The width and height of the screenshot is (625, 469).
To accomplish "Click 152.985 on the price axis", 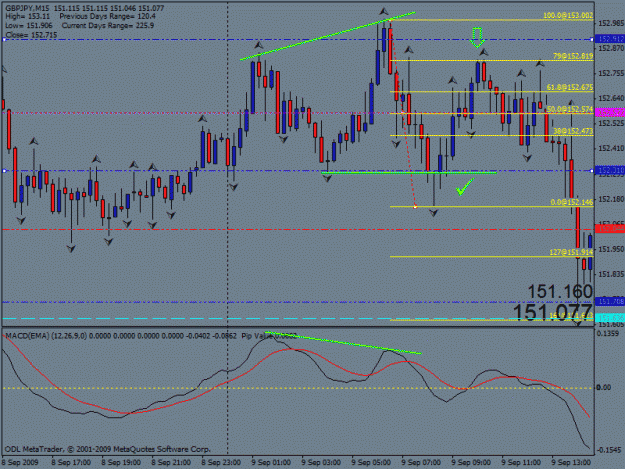I will [611, 23].
